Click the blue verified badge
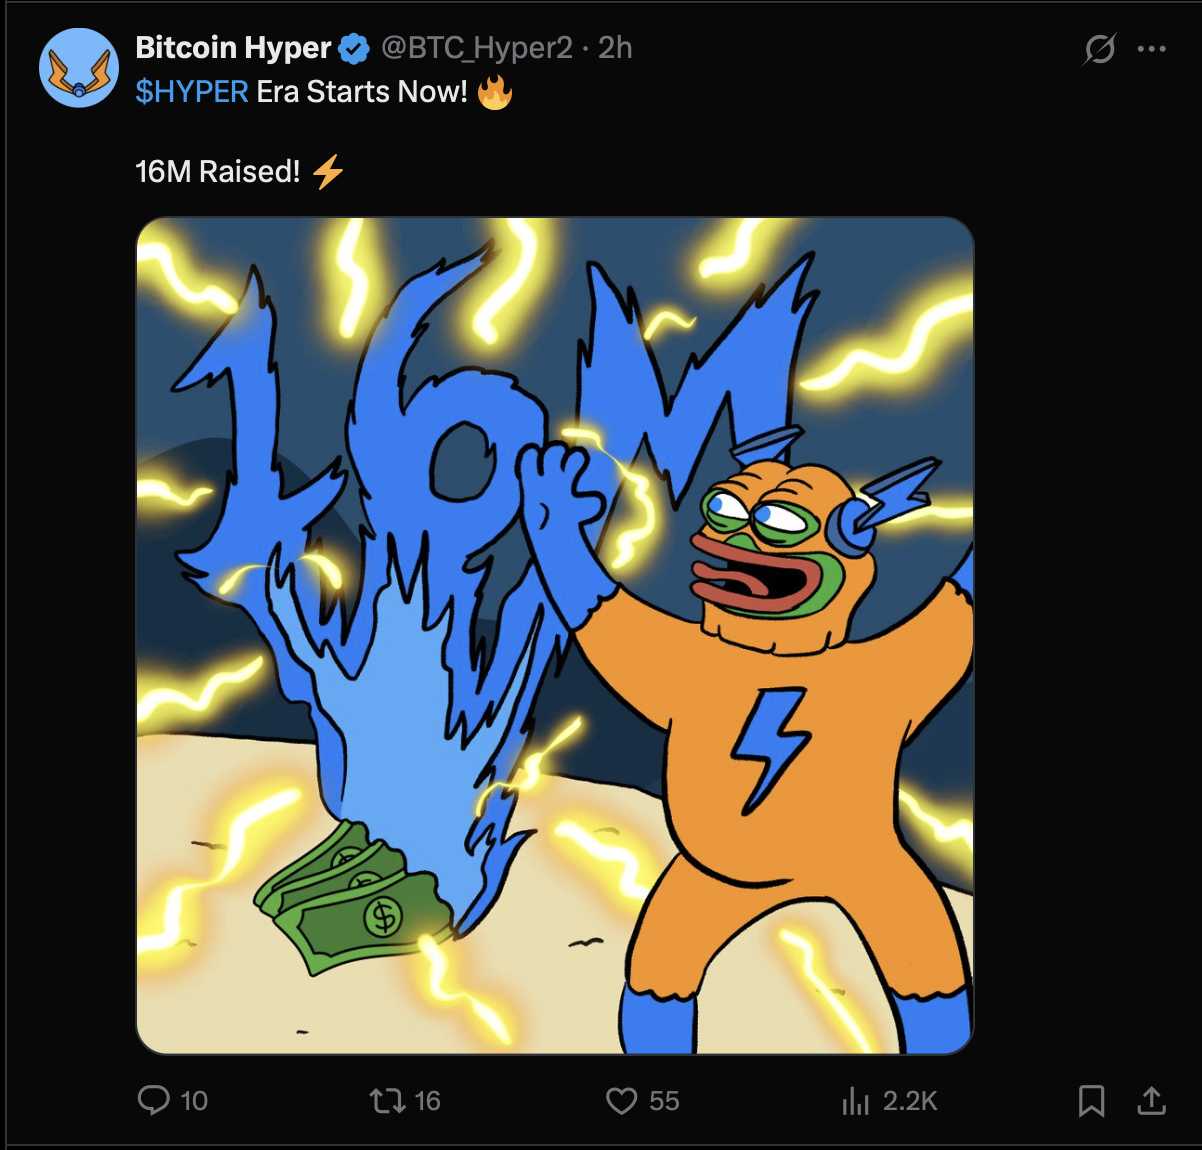The image size is (1202, 1150). pyautogui.click(x=354, y=48)
